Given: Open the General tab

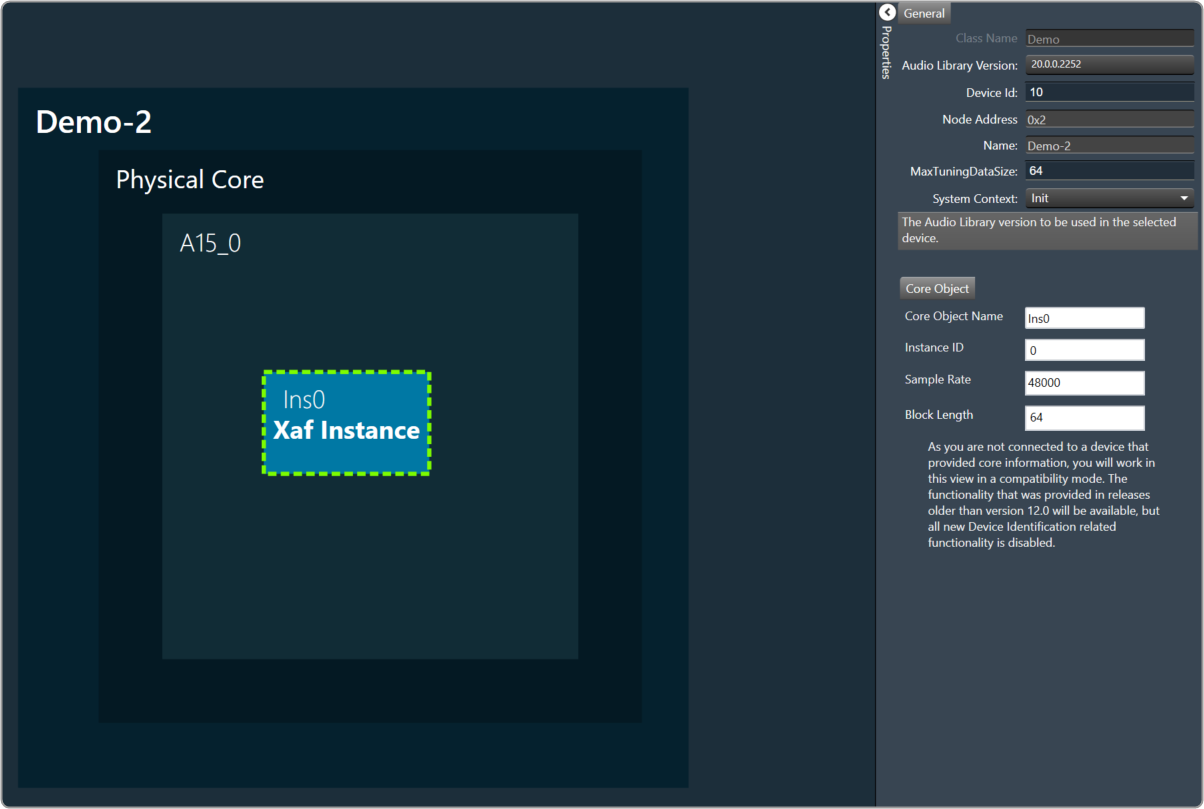Looking at the screenshot, I should click(x=925, y=13).
